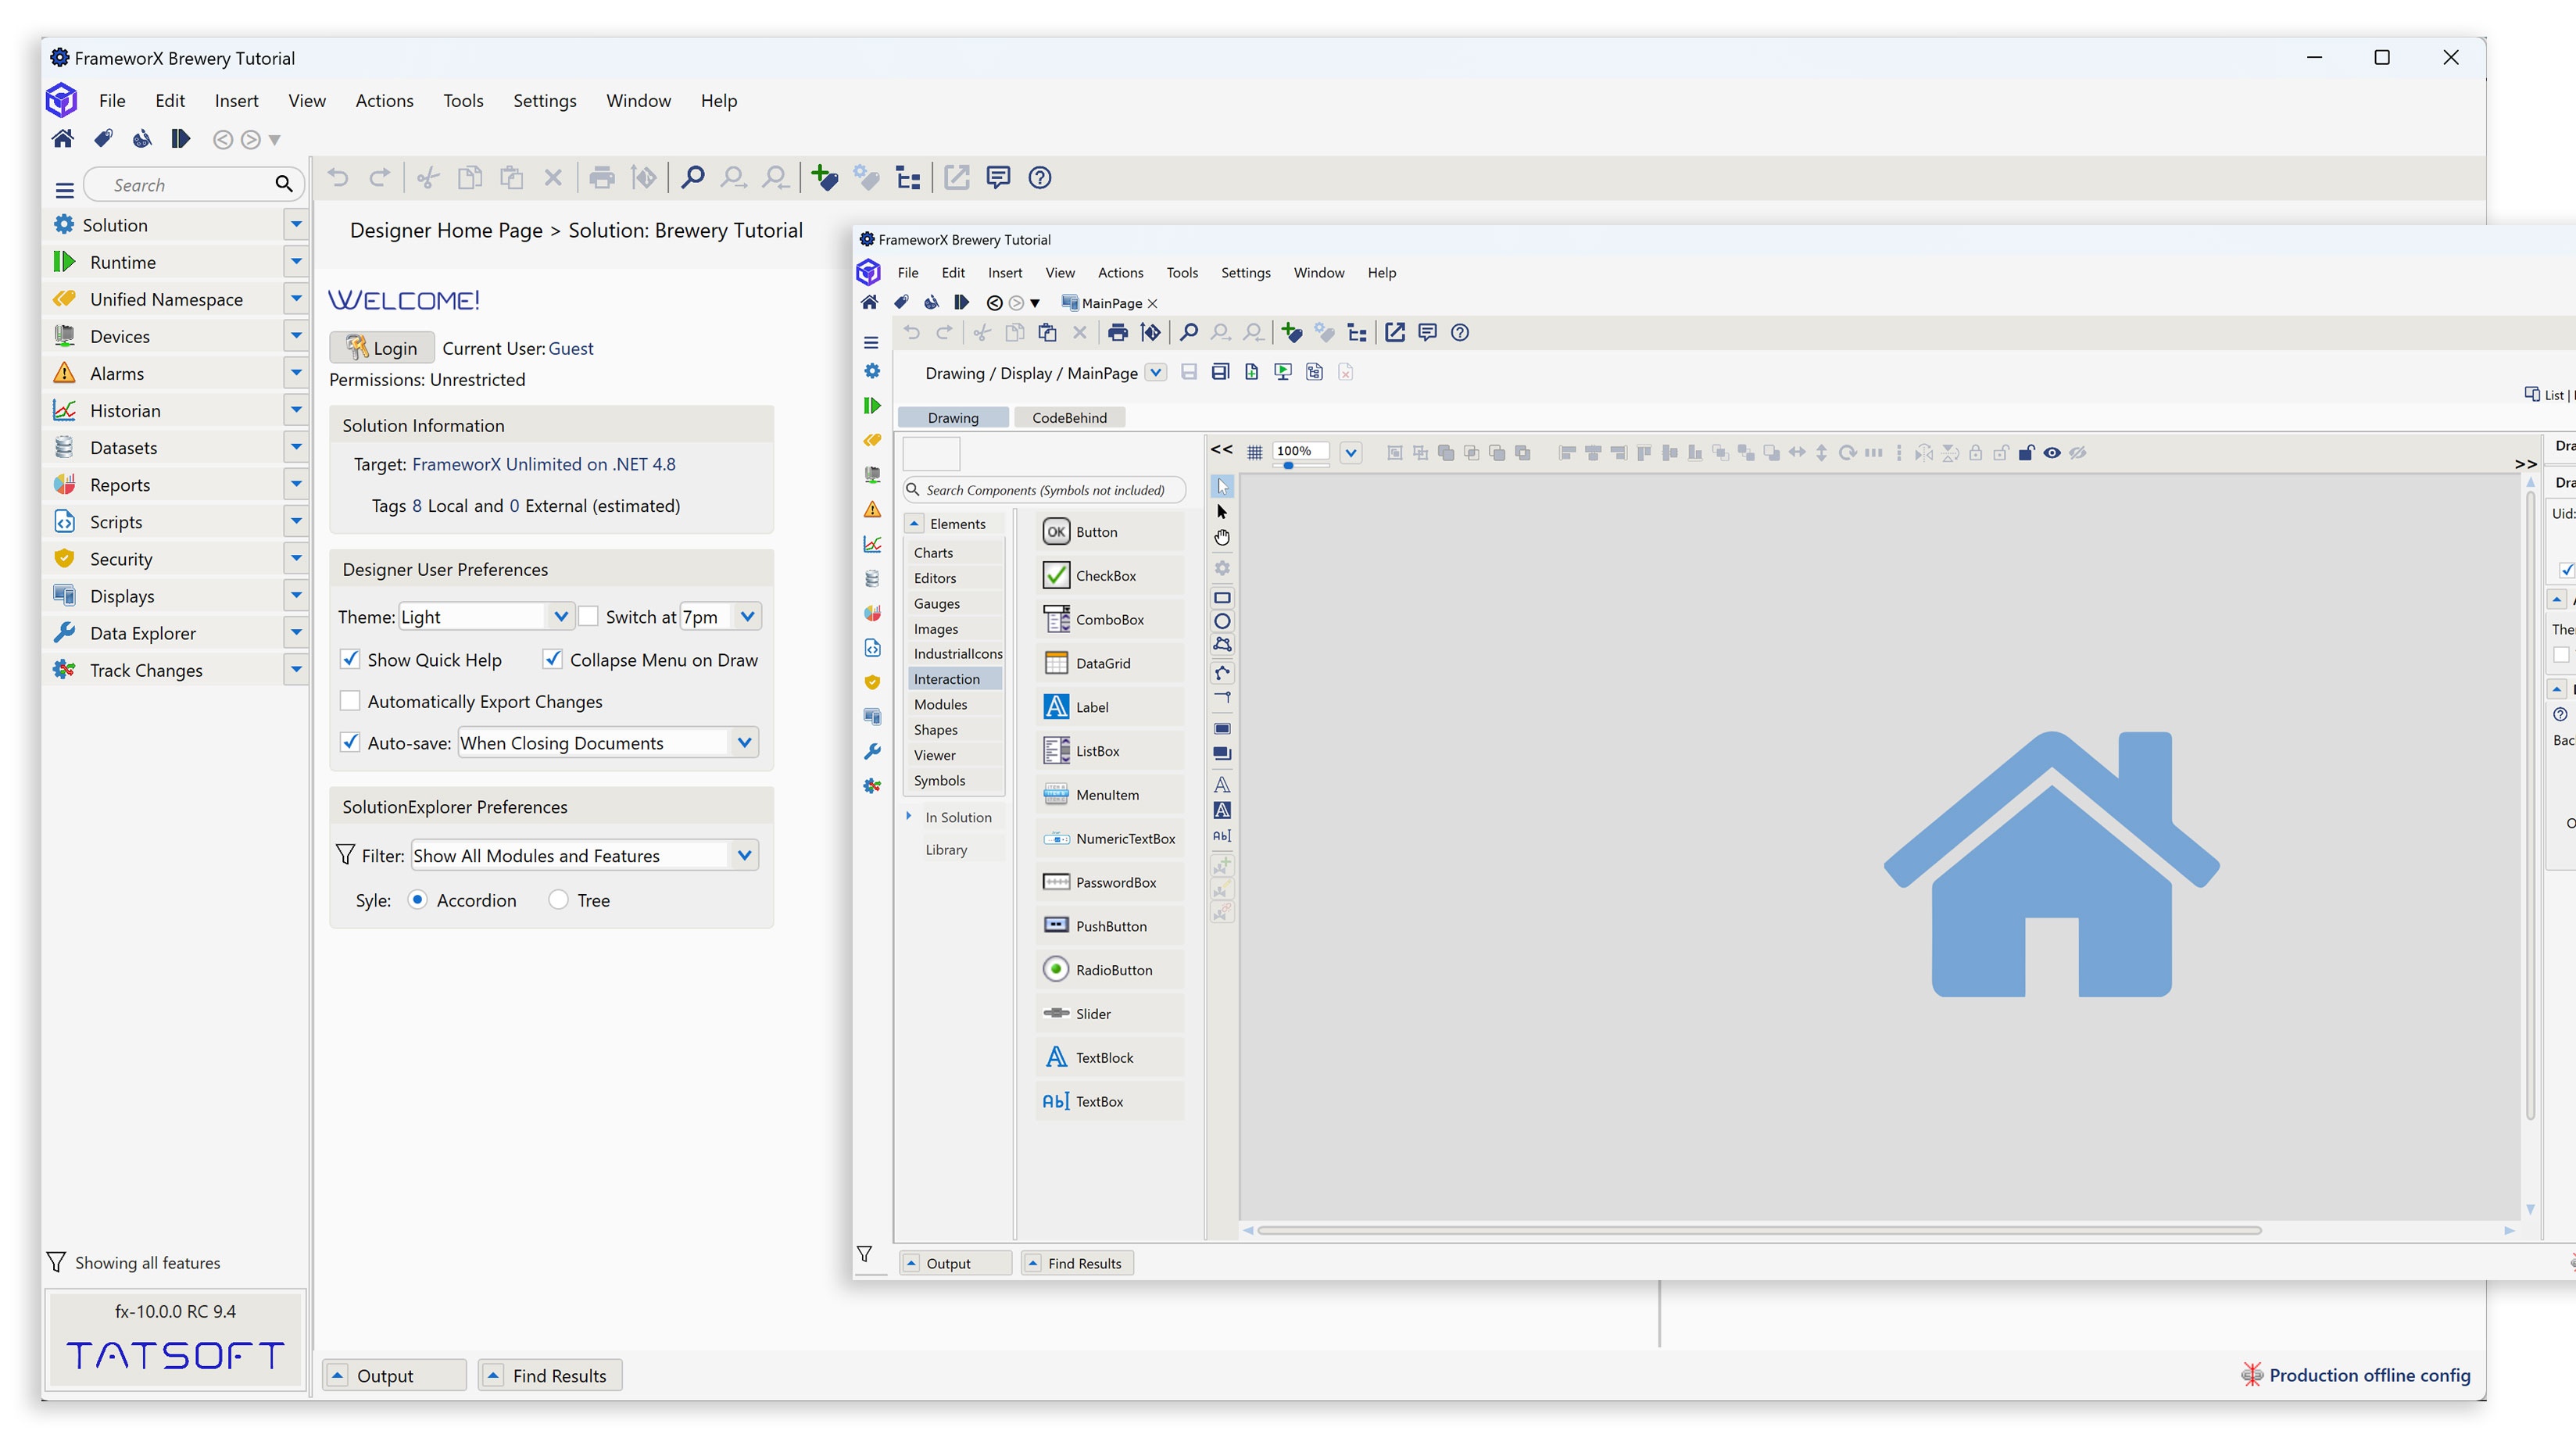Screen dimensions: 2576x1438
Task: Select the polygon drawing tool
Action: [x=1221, y=645]
